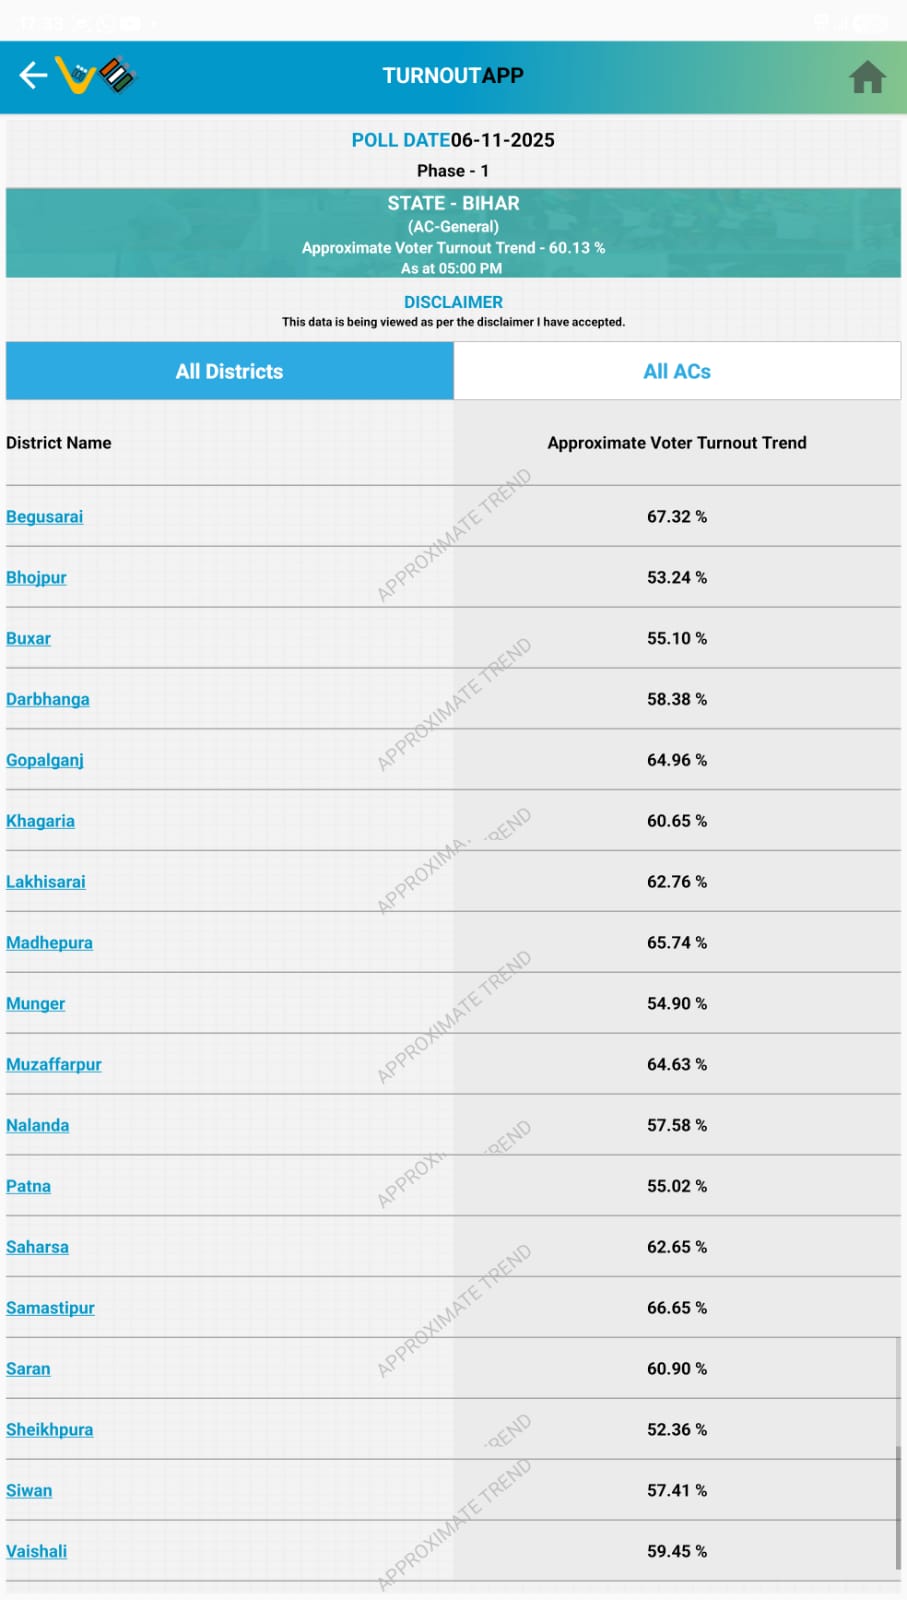View Vaishali district turnout
Image resolution: width=907 pixels, height=1600 pixels.
point(37,1552)
